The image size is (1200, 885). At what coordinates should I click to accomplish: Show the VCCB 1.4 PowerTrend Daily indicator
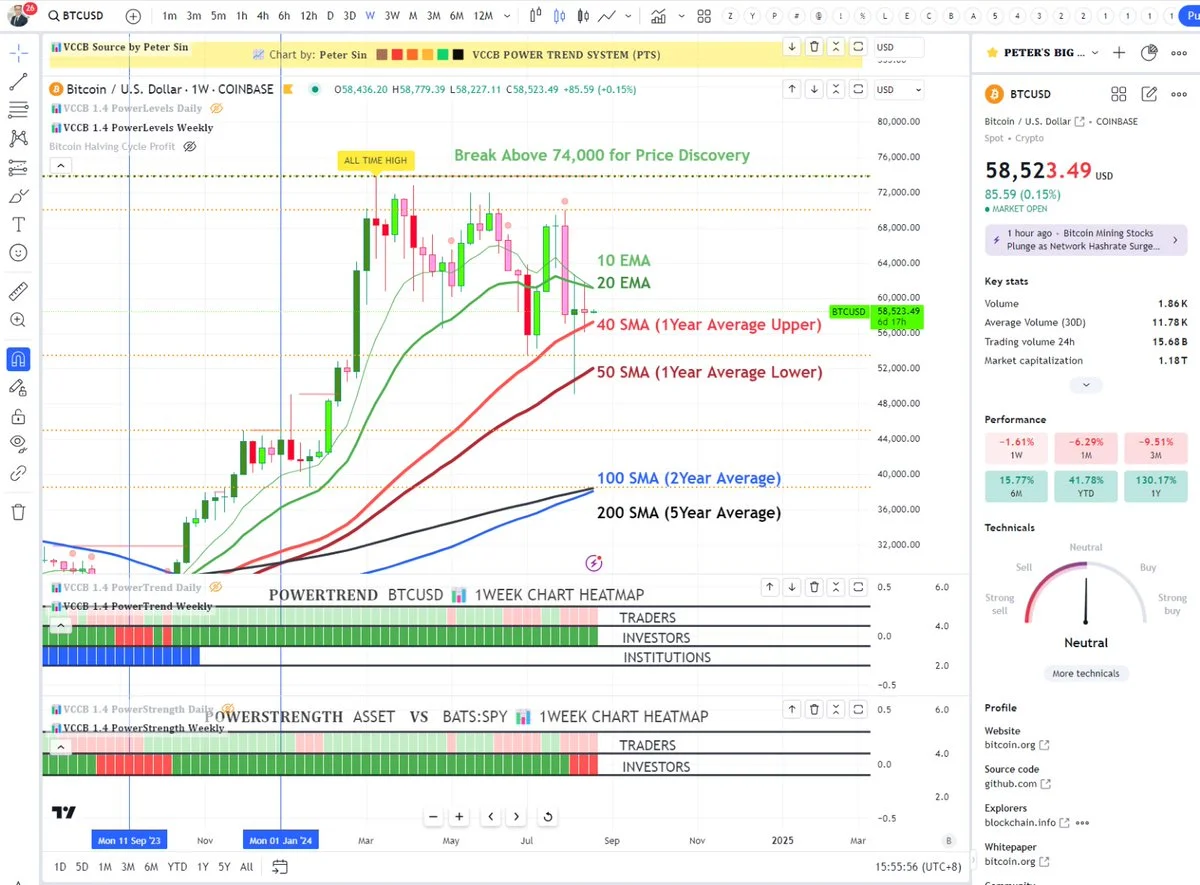(x=217, y=588)
